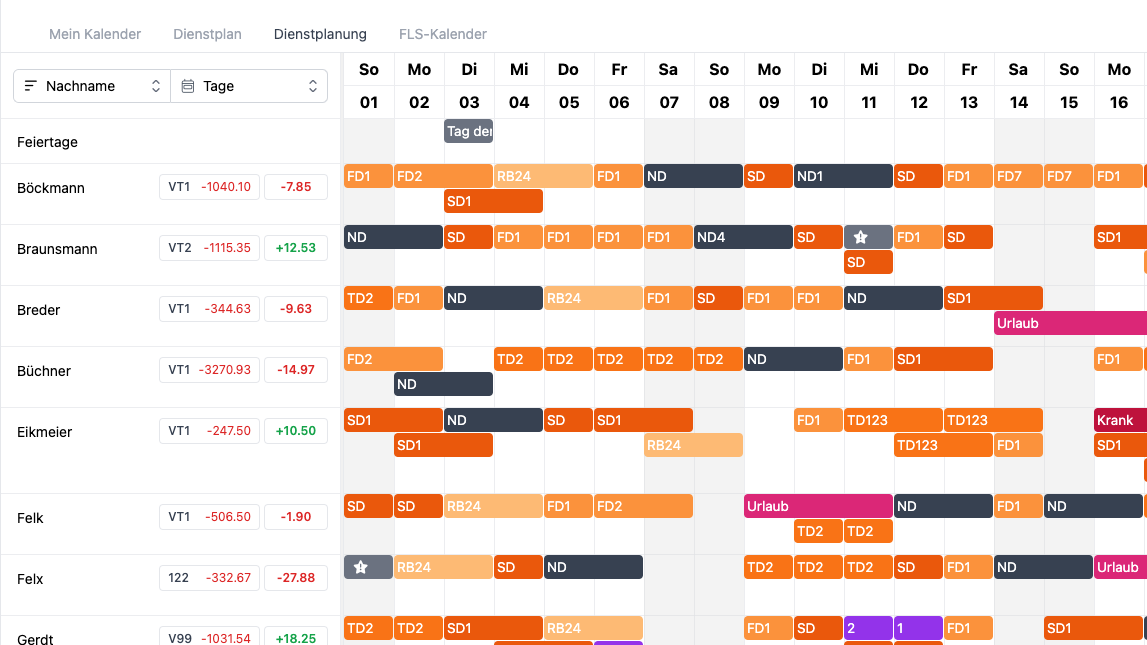Click Braunsmann's green +12.53 badge
This screenshot has height=645, width=1147.
coord(295,248)
